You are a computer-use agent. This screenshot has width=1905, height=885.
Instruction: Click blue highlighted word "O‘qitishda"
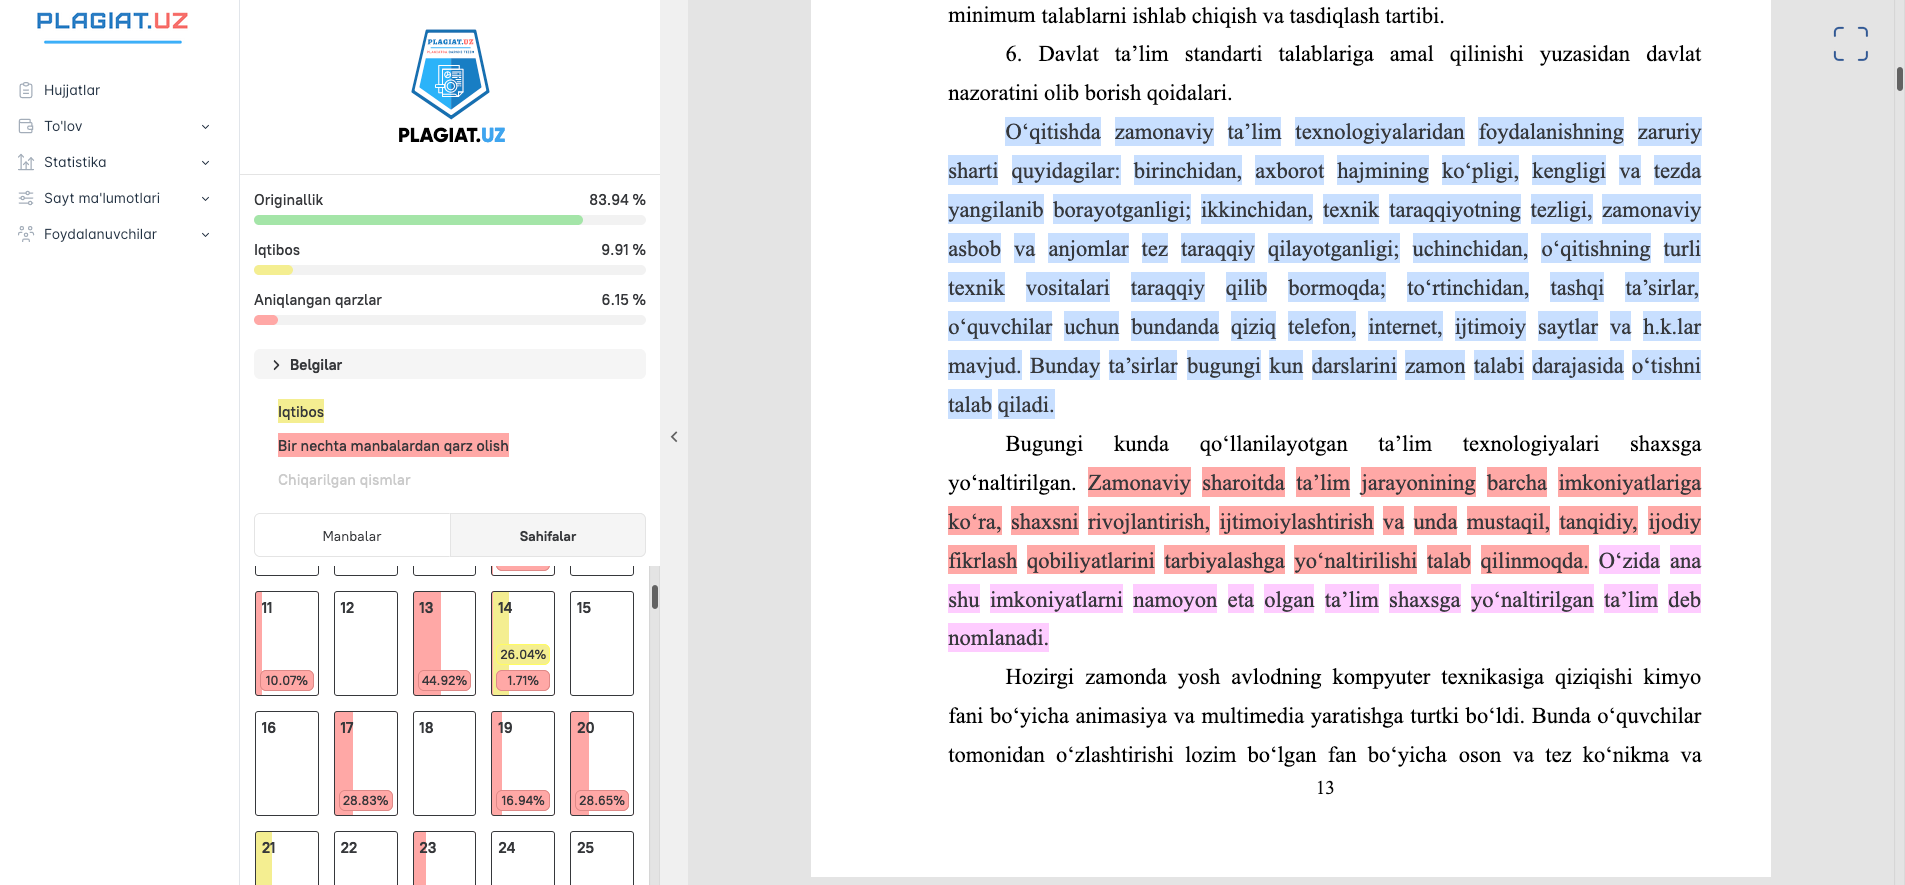click(x=1053, y=132)
